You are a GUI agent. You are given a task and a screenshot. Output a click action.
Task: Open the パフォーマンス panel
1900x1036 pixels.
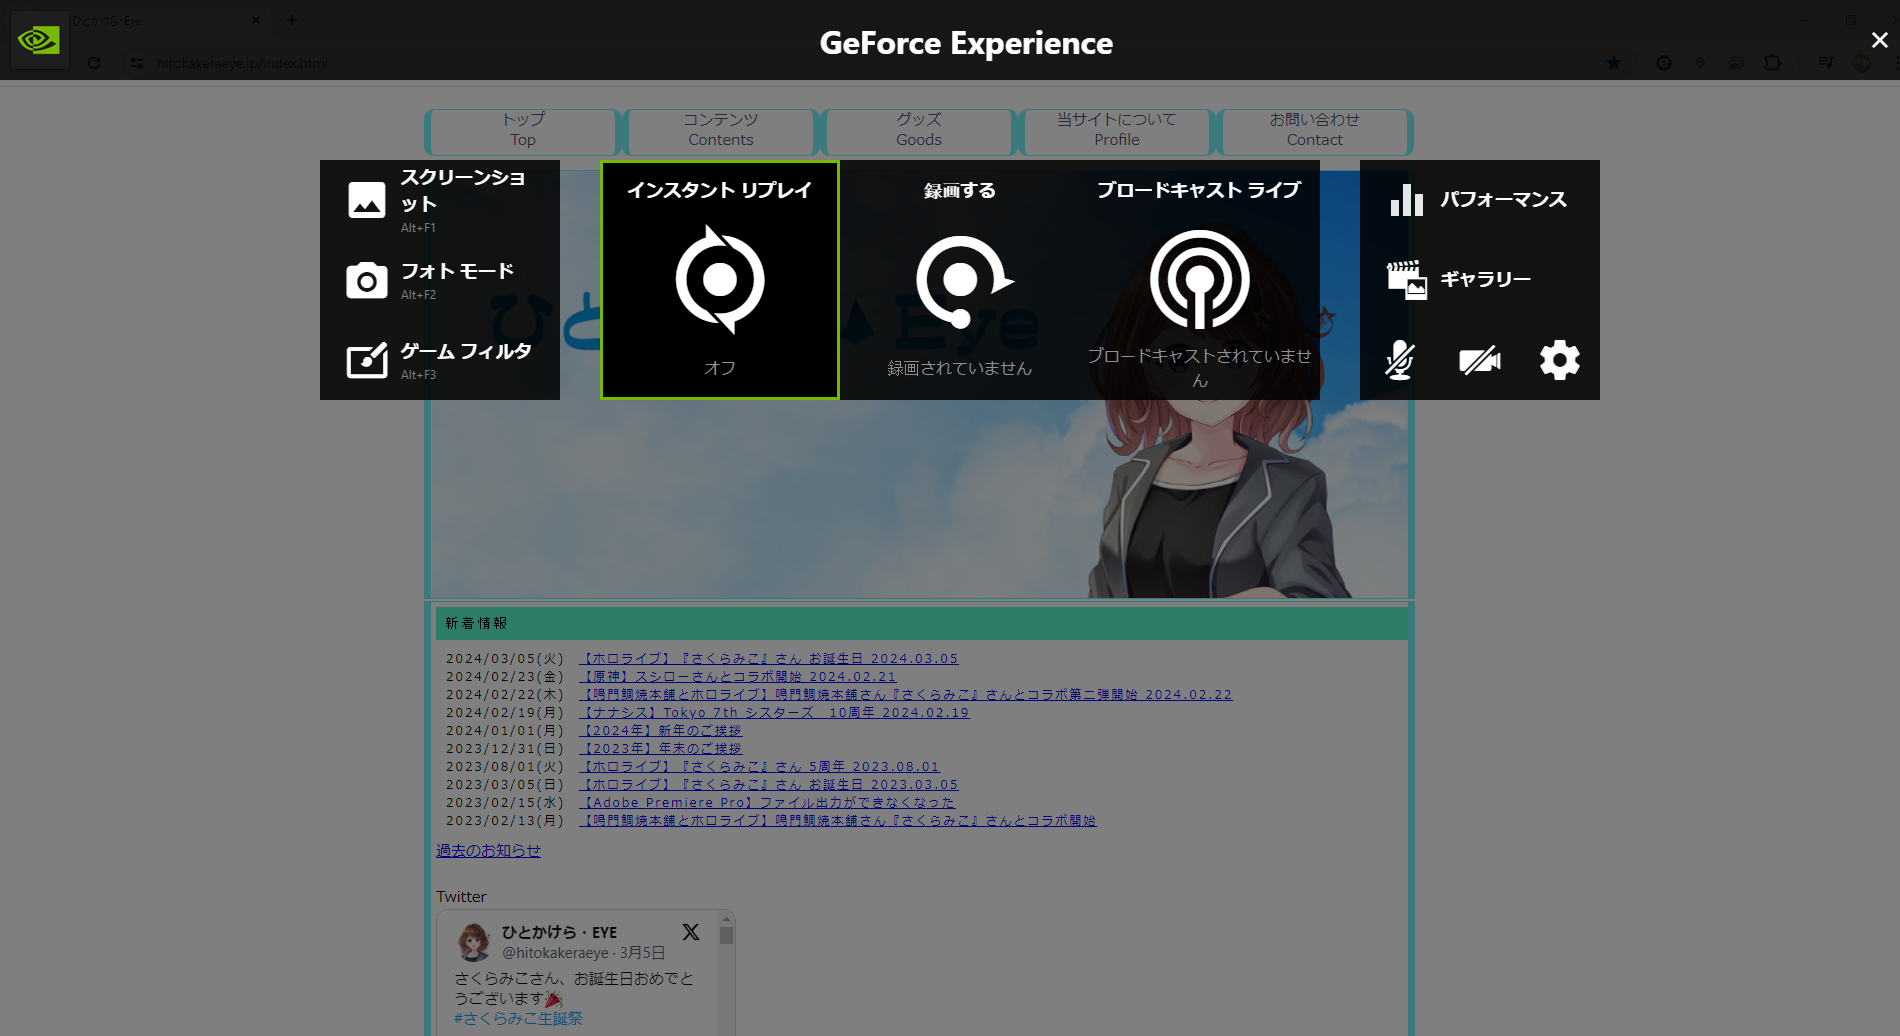pyautogui.click(x=1478, y=200)
